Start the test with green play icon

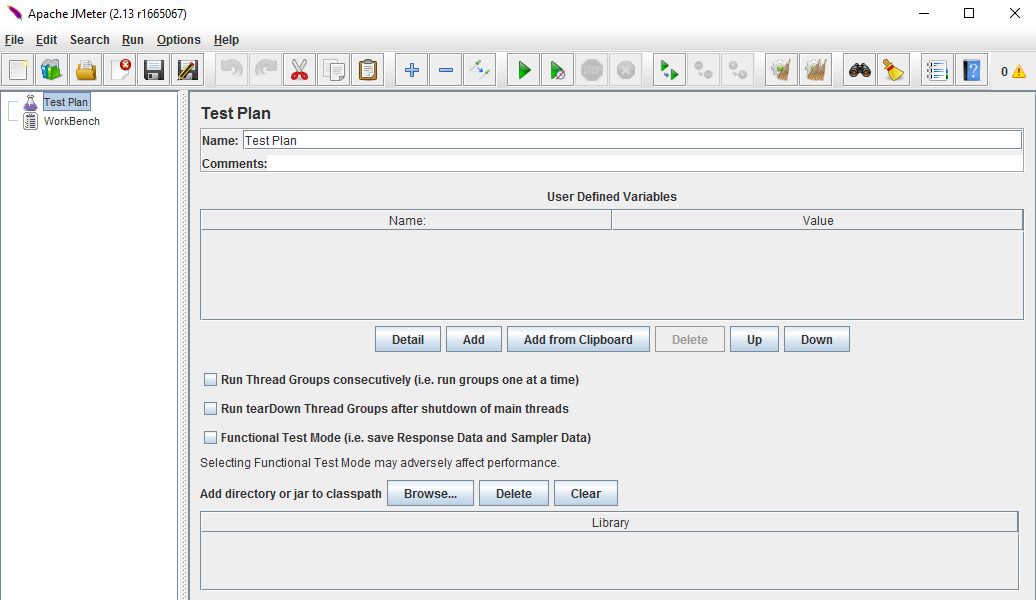tap(524, 70)
